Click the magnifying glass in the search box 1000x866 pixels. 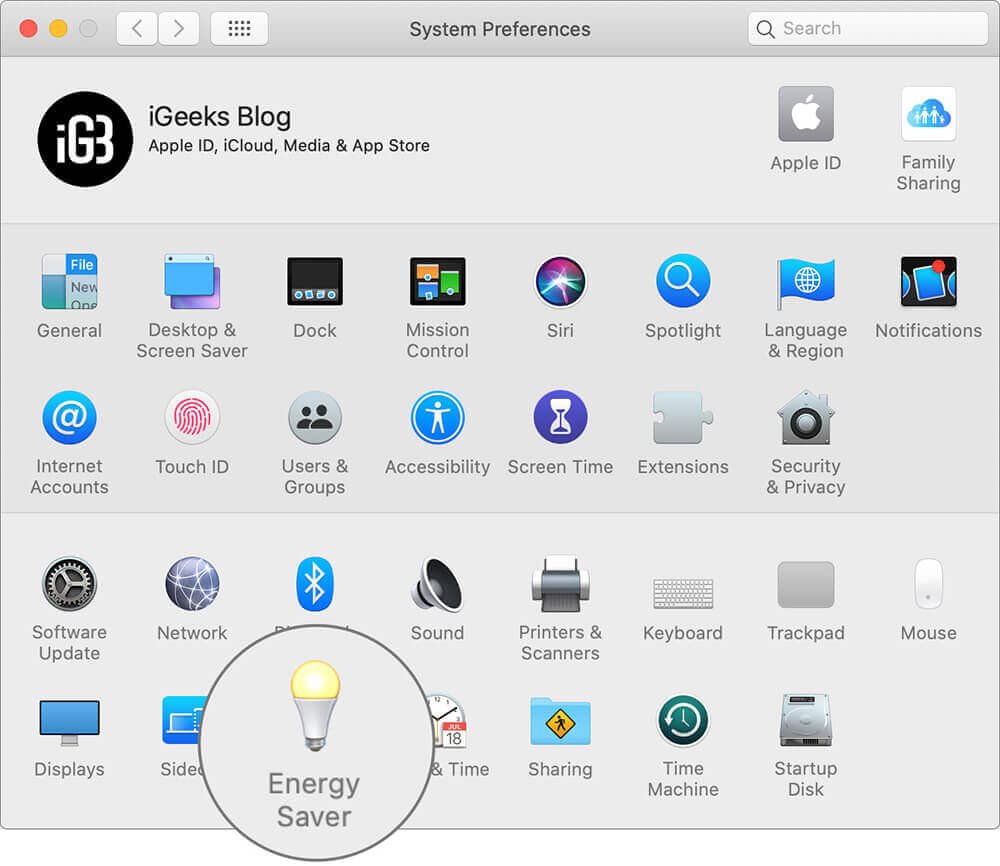pos(765,29)
